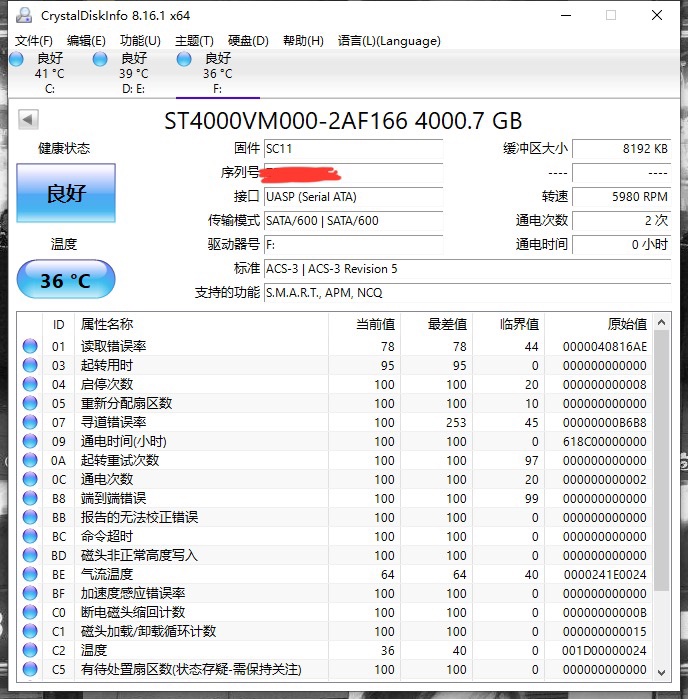
Task: Click the 通电次数 value 2 次
Action: point(622,221)
